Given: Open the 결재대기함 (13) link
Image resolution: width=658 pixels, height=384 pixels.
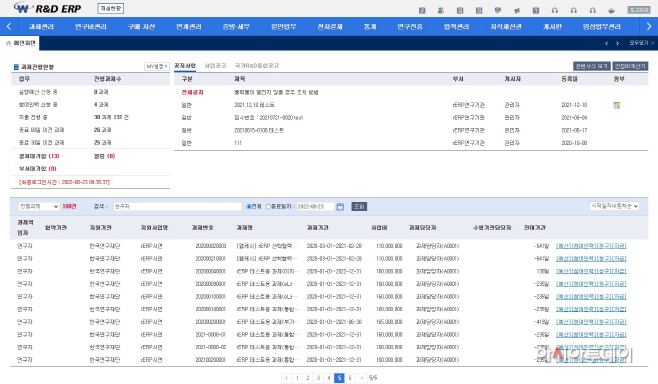Looking at the screenshot, I should pyautogui.click(x=39, y=156).
